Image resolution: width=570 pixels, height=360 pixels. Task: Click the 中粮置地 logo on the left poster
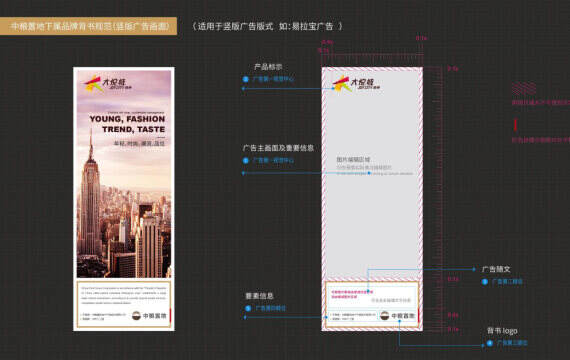pyautogui.click(x=149, y=316)
